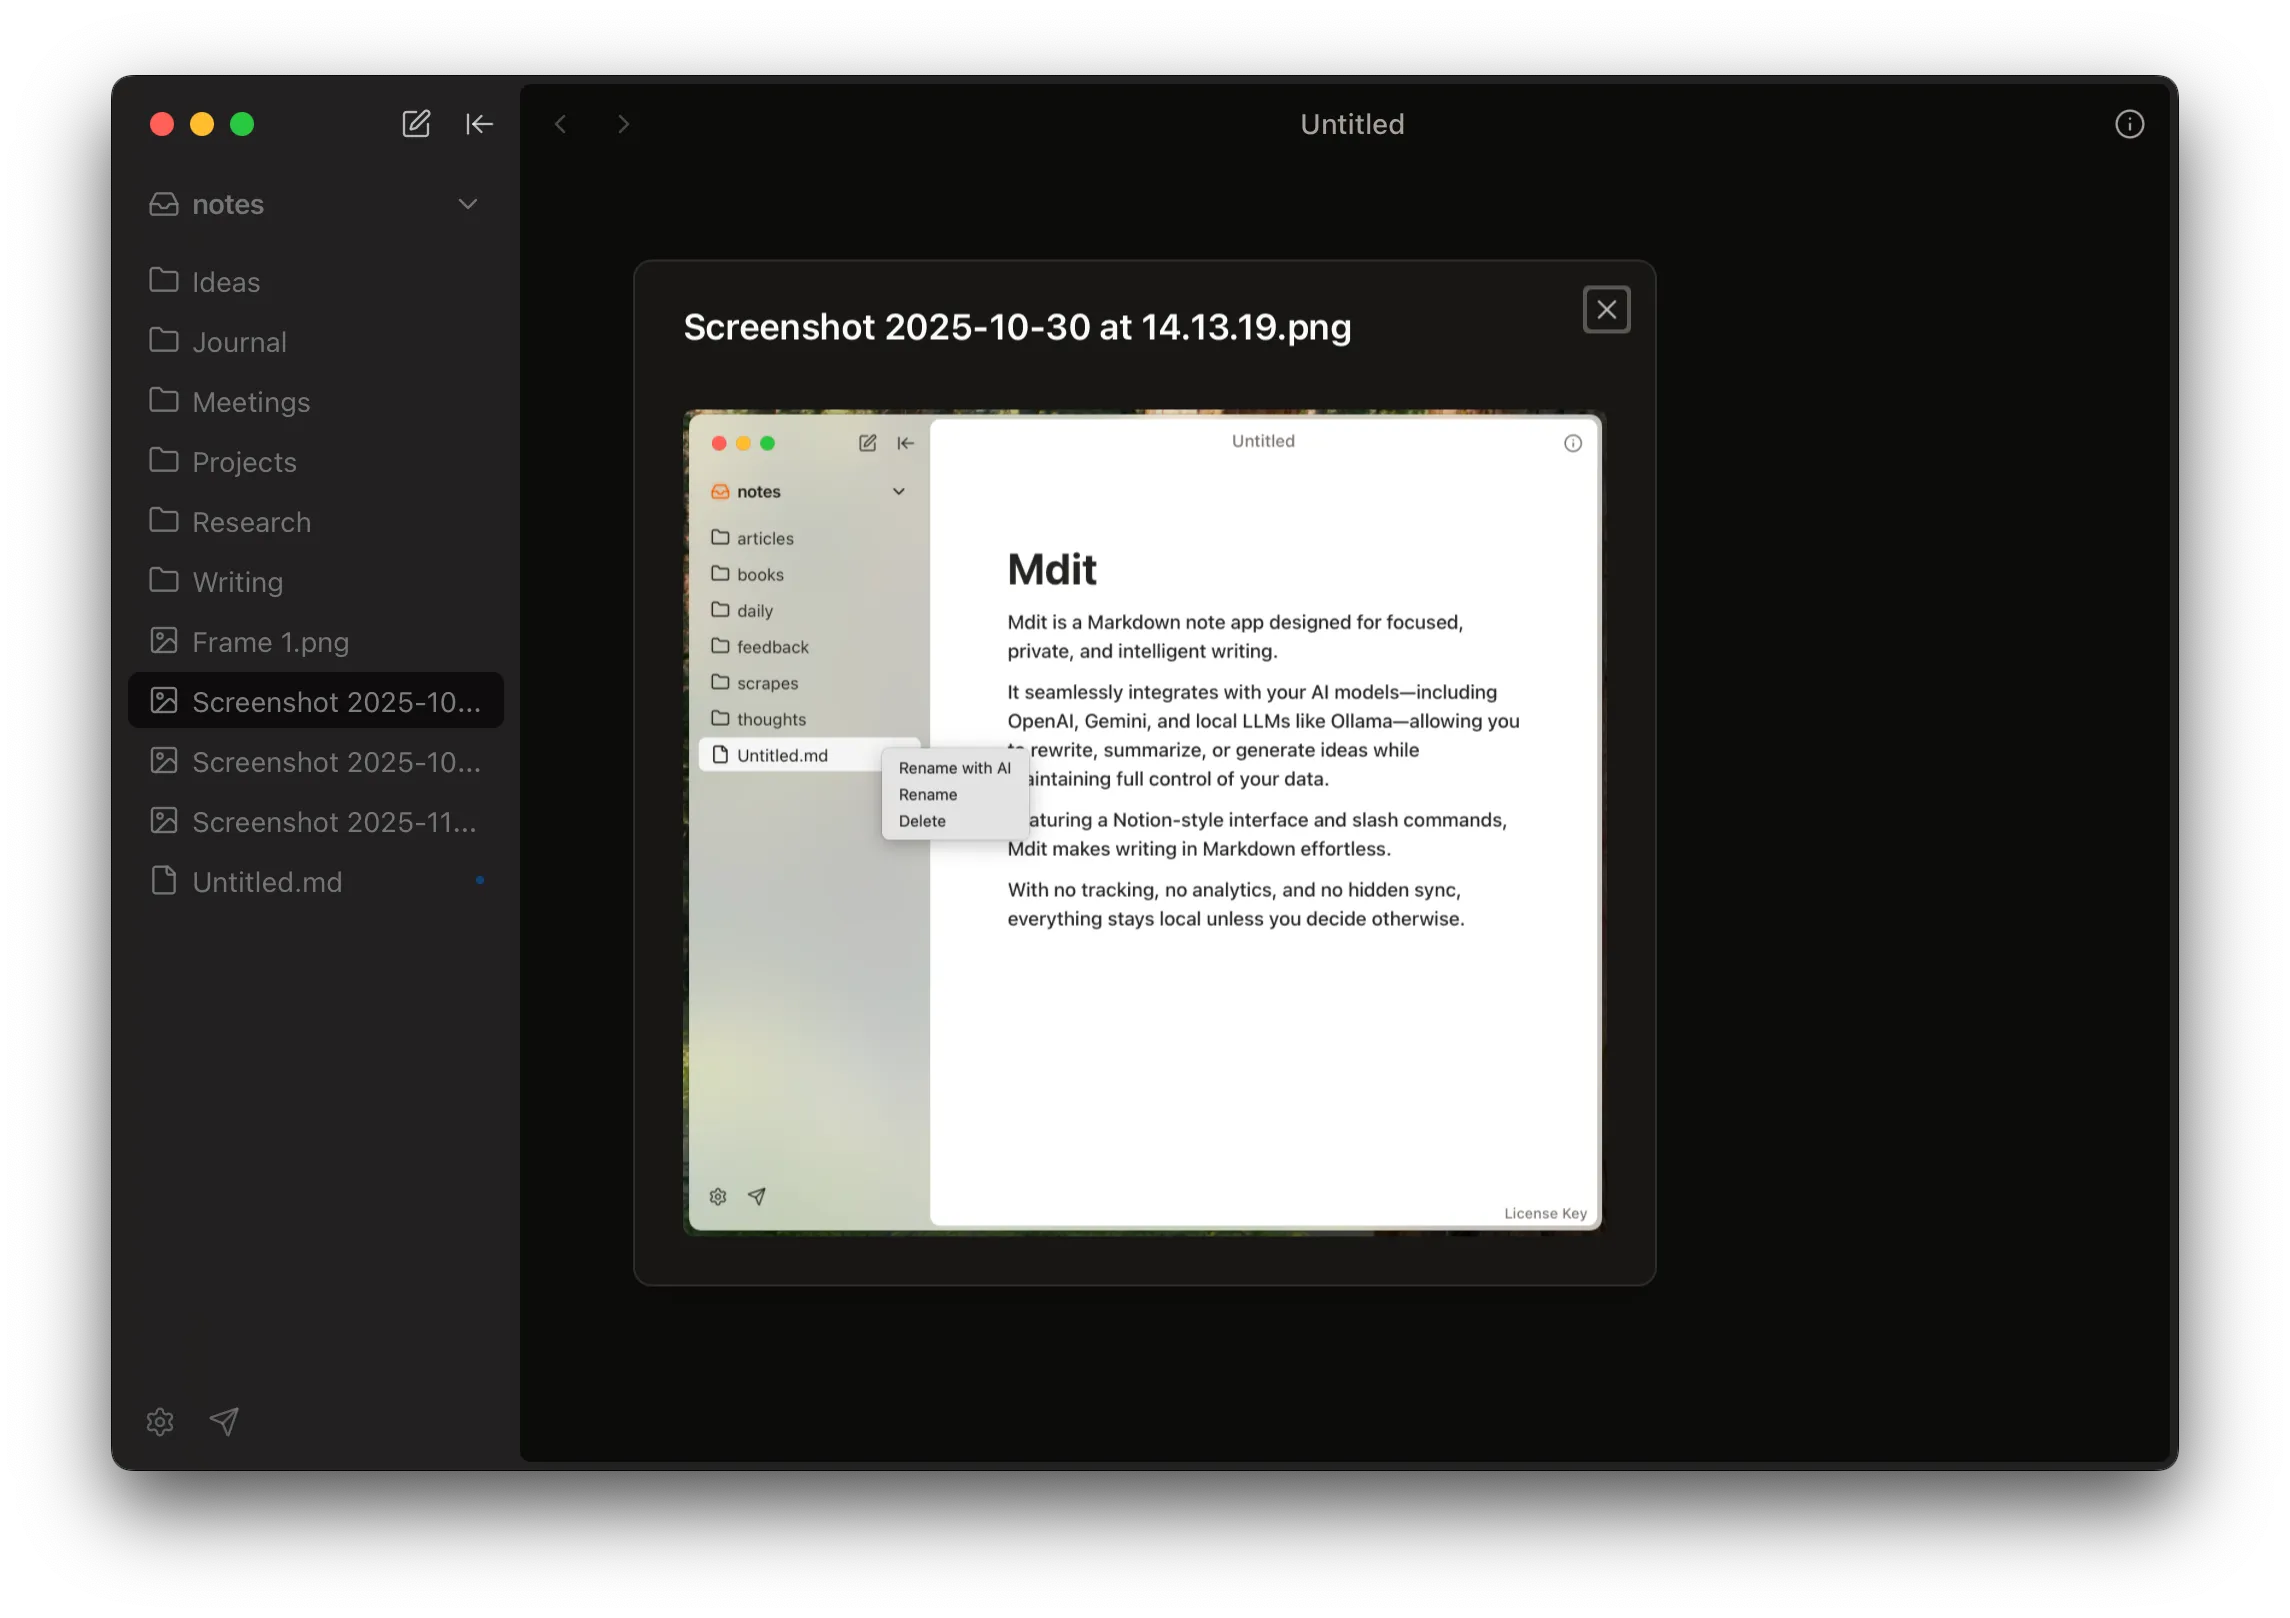Open settings gear in sidebar footer
Screen dimensions: 2290x1618
click(x=160, y=1421)
